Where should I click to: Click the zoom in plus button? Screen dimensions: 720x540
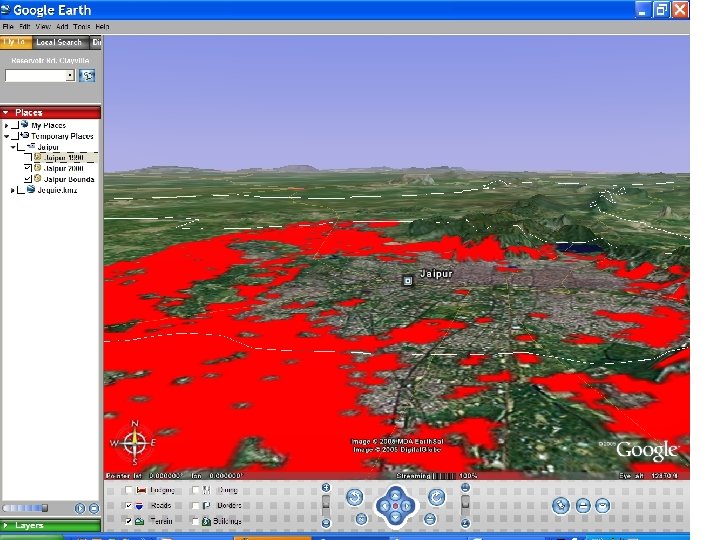tap(326, 488)
